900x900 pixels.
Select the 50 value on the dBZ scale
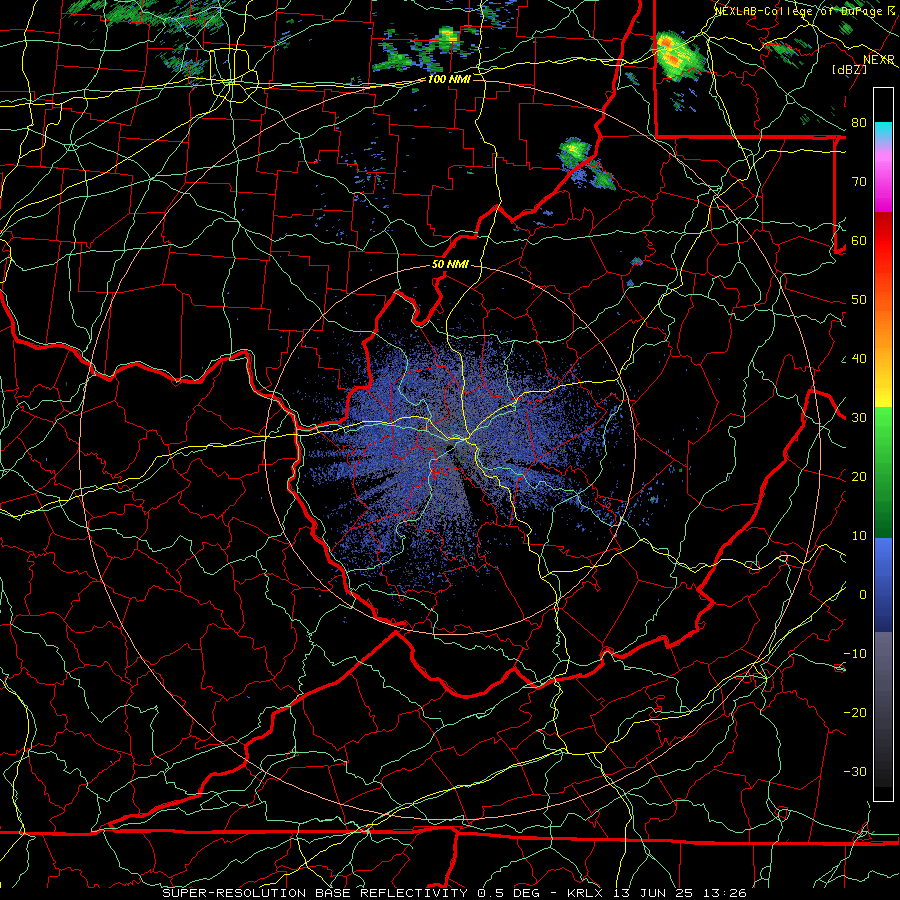859,300
